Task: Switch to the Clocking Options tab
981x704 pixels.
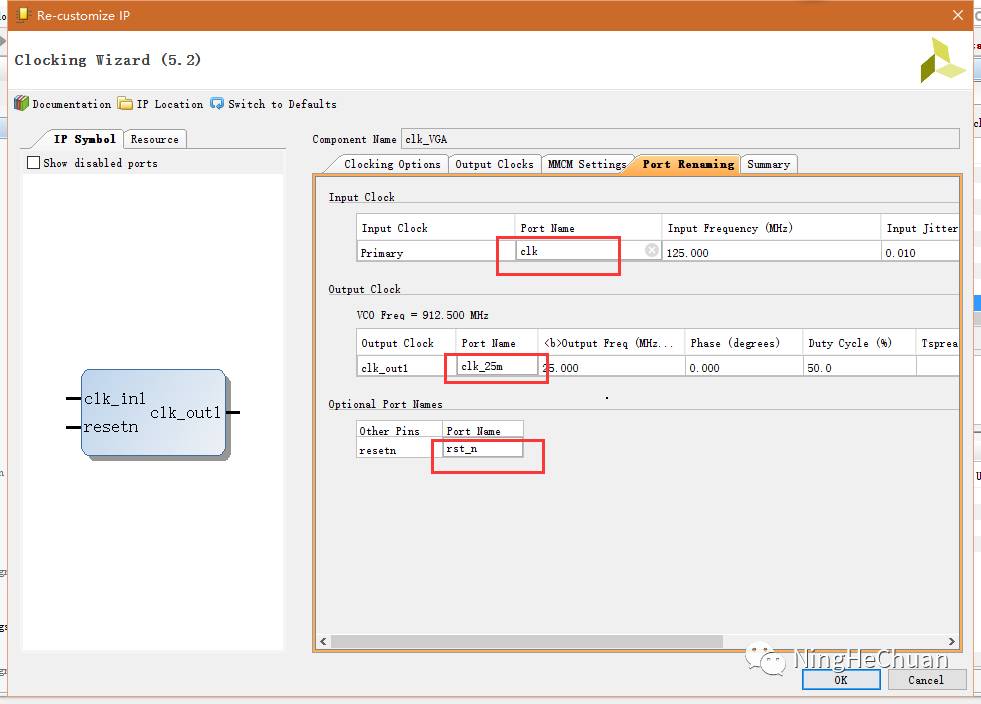Action: 391,164
